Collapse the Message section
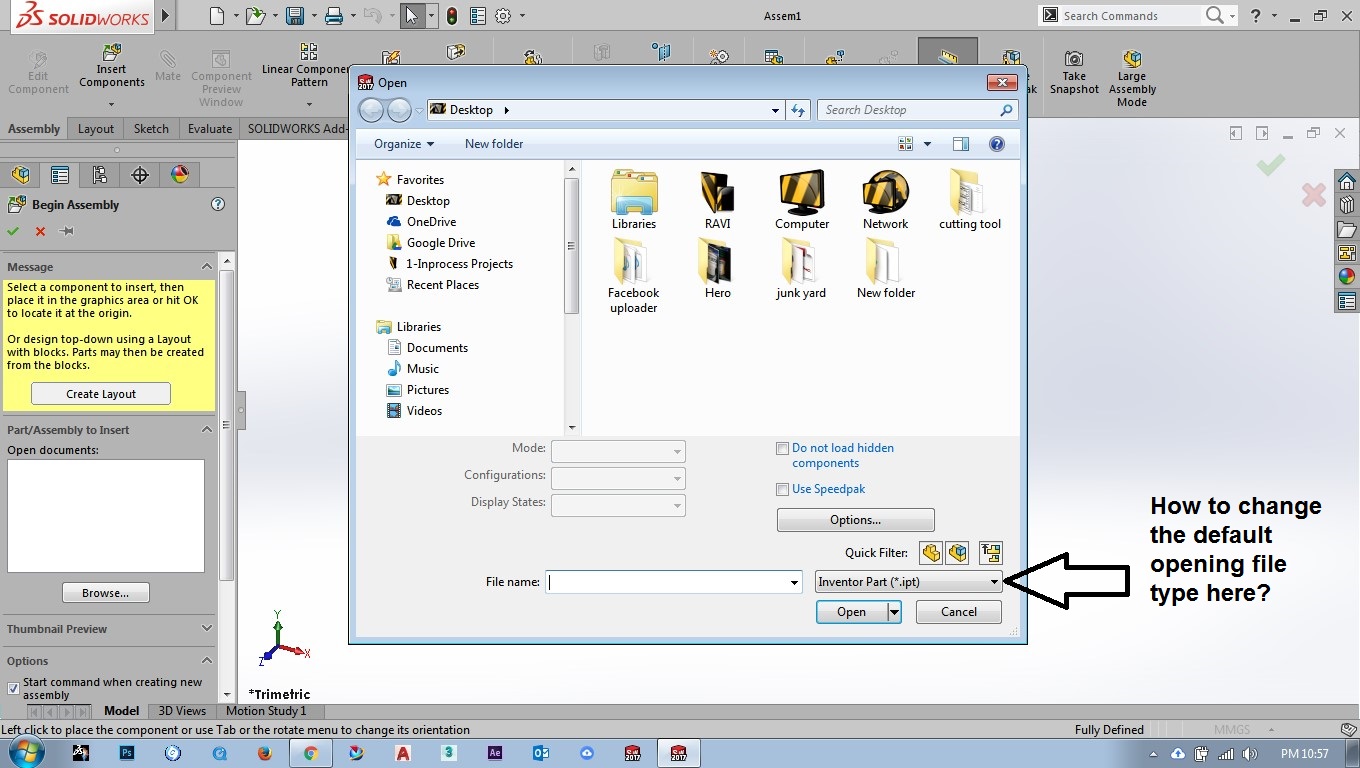Viewport: 1360px width, 768px height. pyautogui.click(x=207, y=267)
